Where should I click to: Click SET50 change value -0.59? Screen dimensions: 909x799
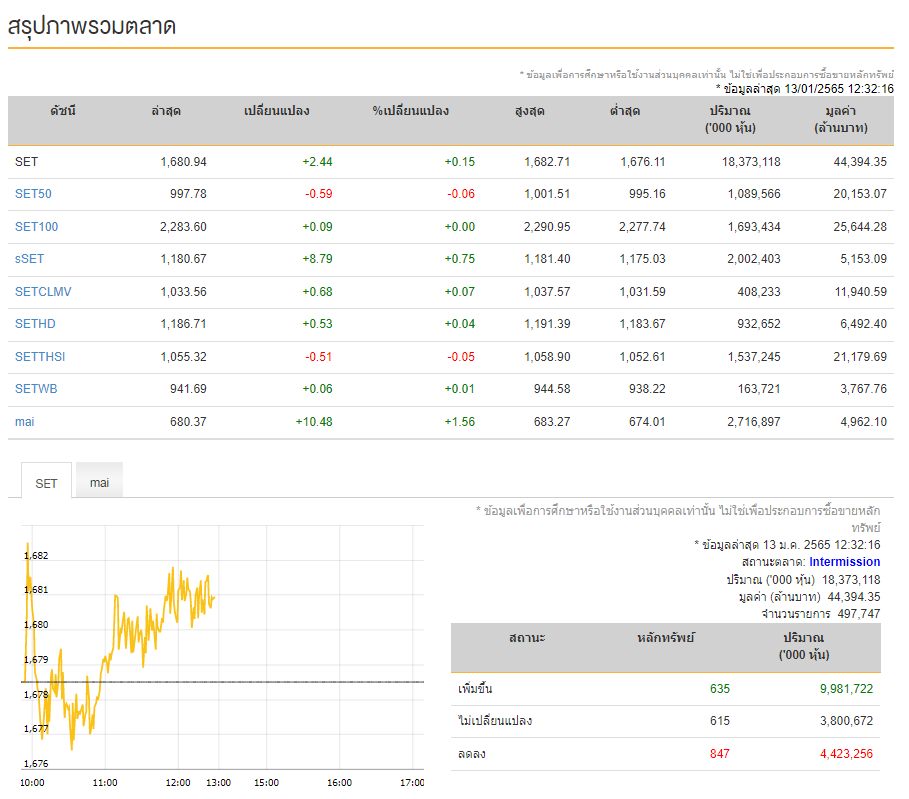[x=319, y=194]
